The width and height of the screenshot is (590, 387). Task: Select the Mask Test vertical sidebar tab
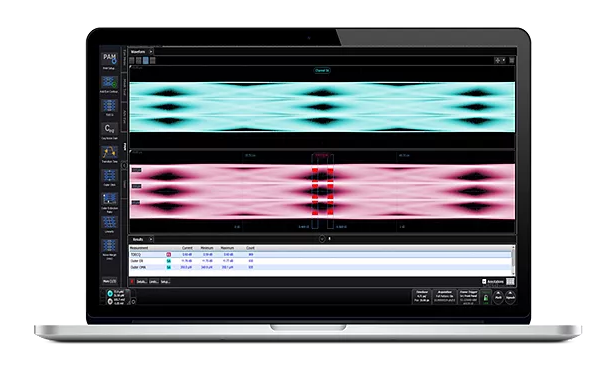[125, 87]
